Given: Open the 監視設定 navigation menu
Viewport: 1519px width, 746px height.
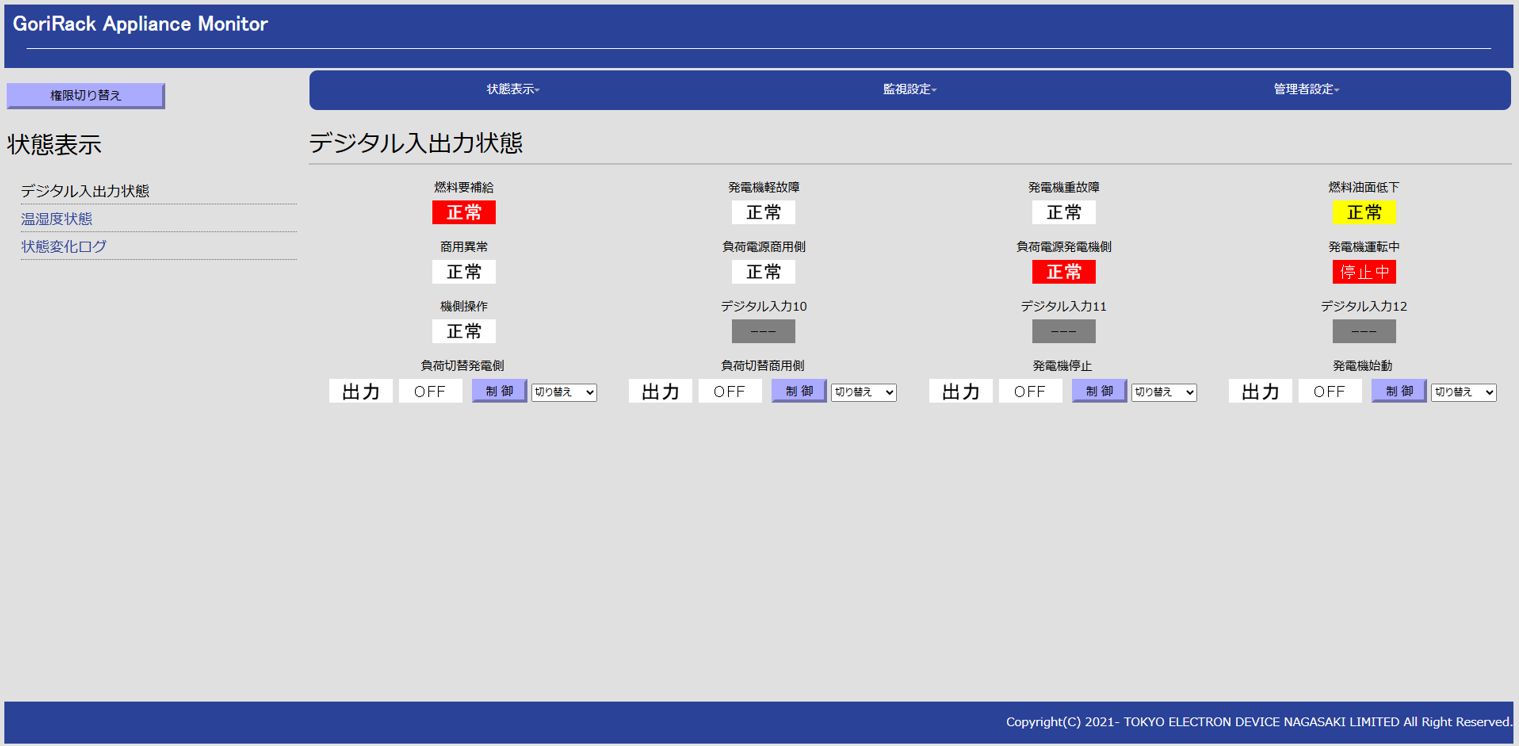Looking at the screenshot, I should (x=909, y=90).
